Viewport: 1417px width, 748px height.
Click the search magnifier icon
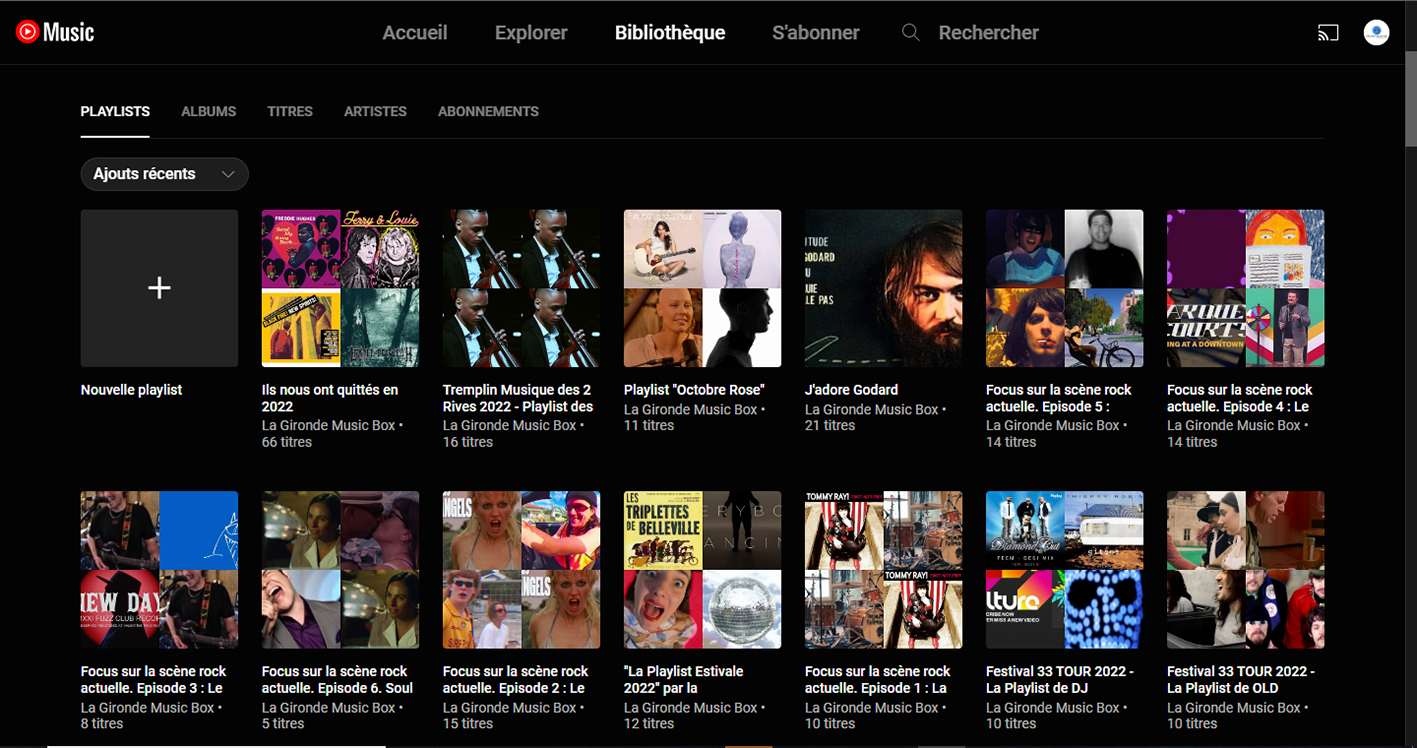910,33
